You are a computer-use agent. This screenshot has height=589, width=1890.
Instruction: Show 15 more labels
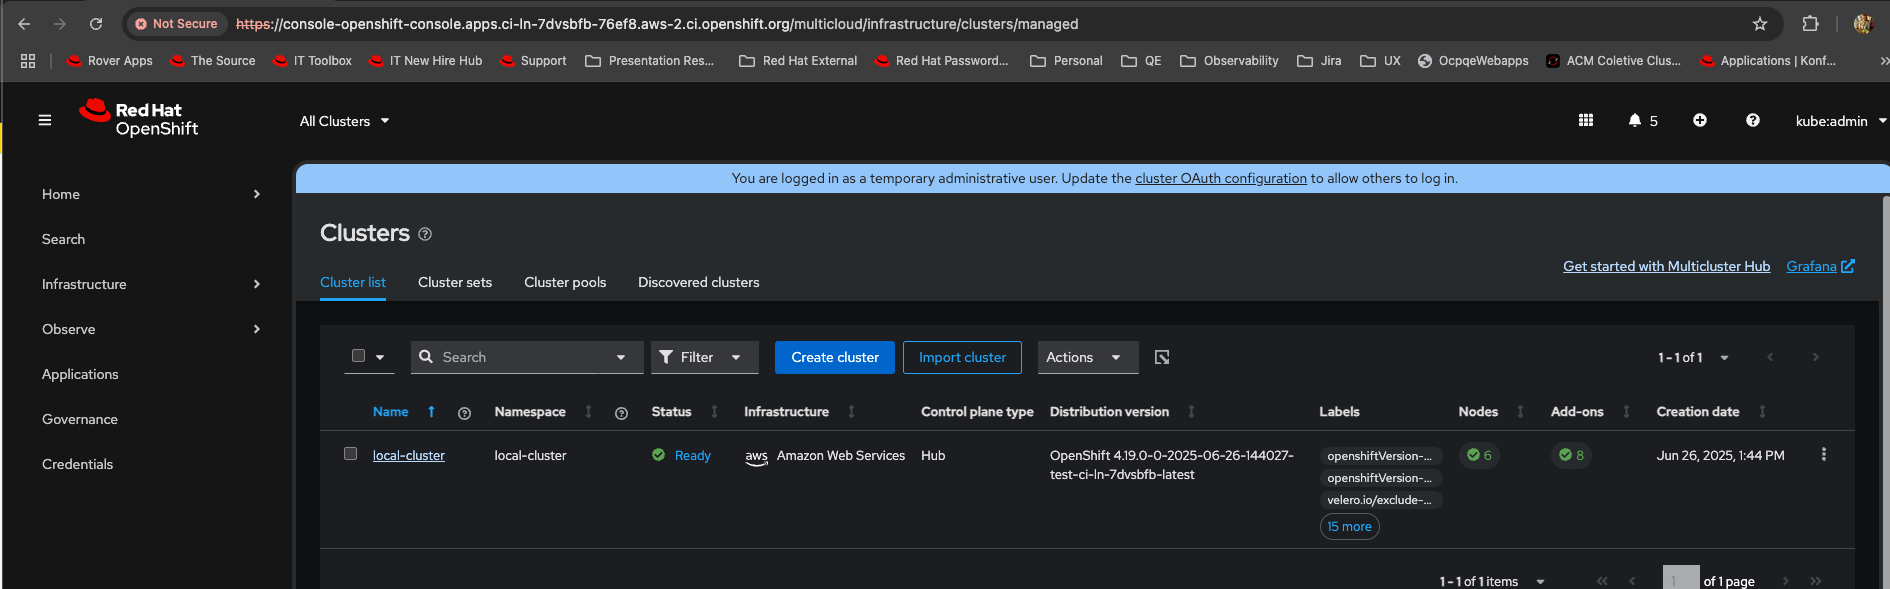pos(1350,527)
